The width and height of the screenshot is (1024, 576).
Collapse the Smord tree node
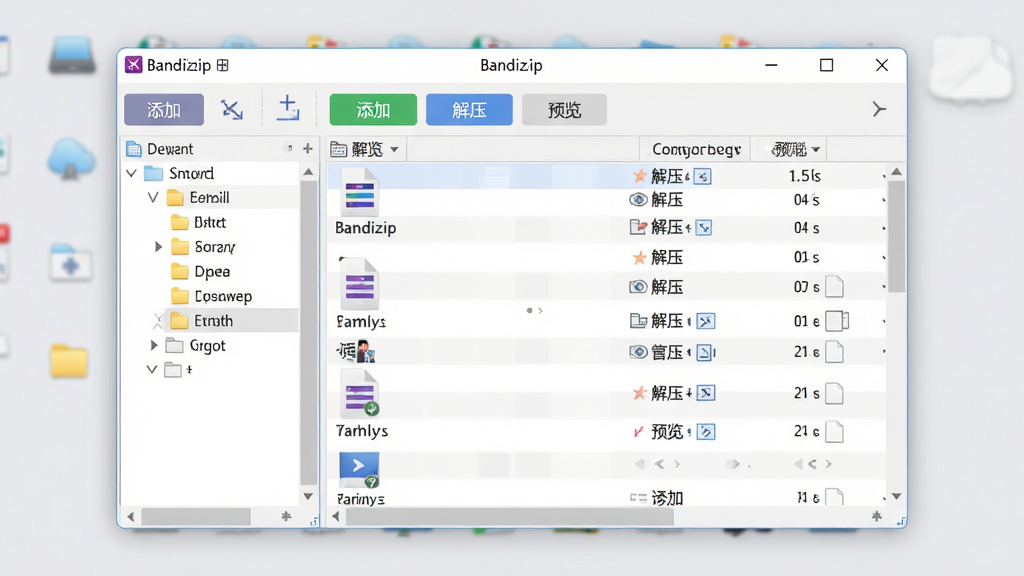point(131,174)
